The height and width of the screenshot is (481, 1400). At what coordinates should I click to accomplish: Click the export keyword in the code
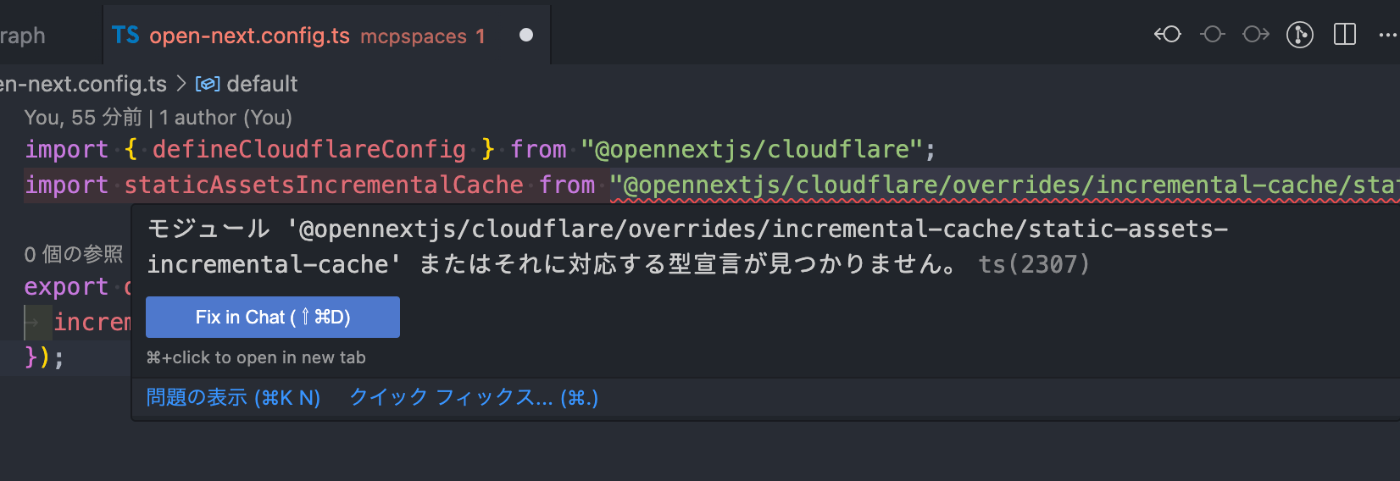[66, 287]
